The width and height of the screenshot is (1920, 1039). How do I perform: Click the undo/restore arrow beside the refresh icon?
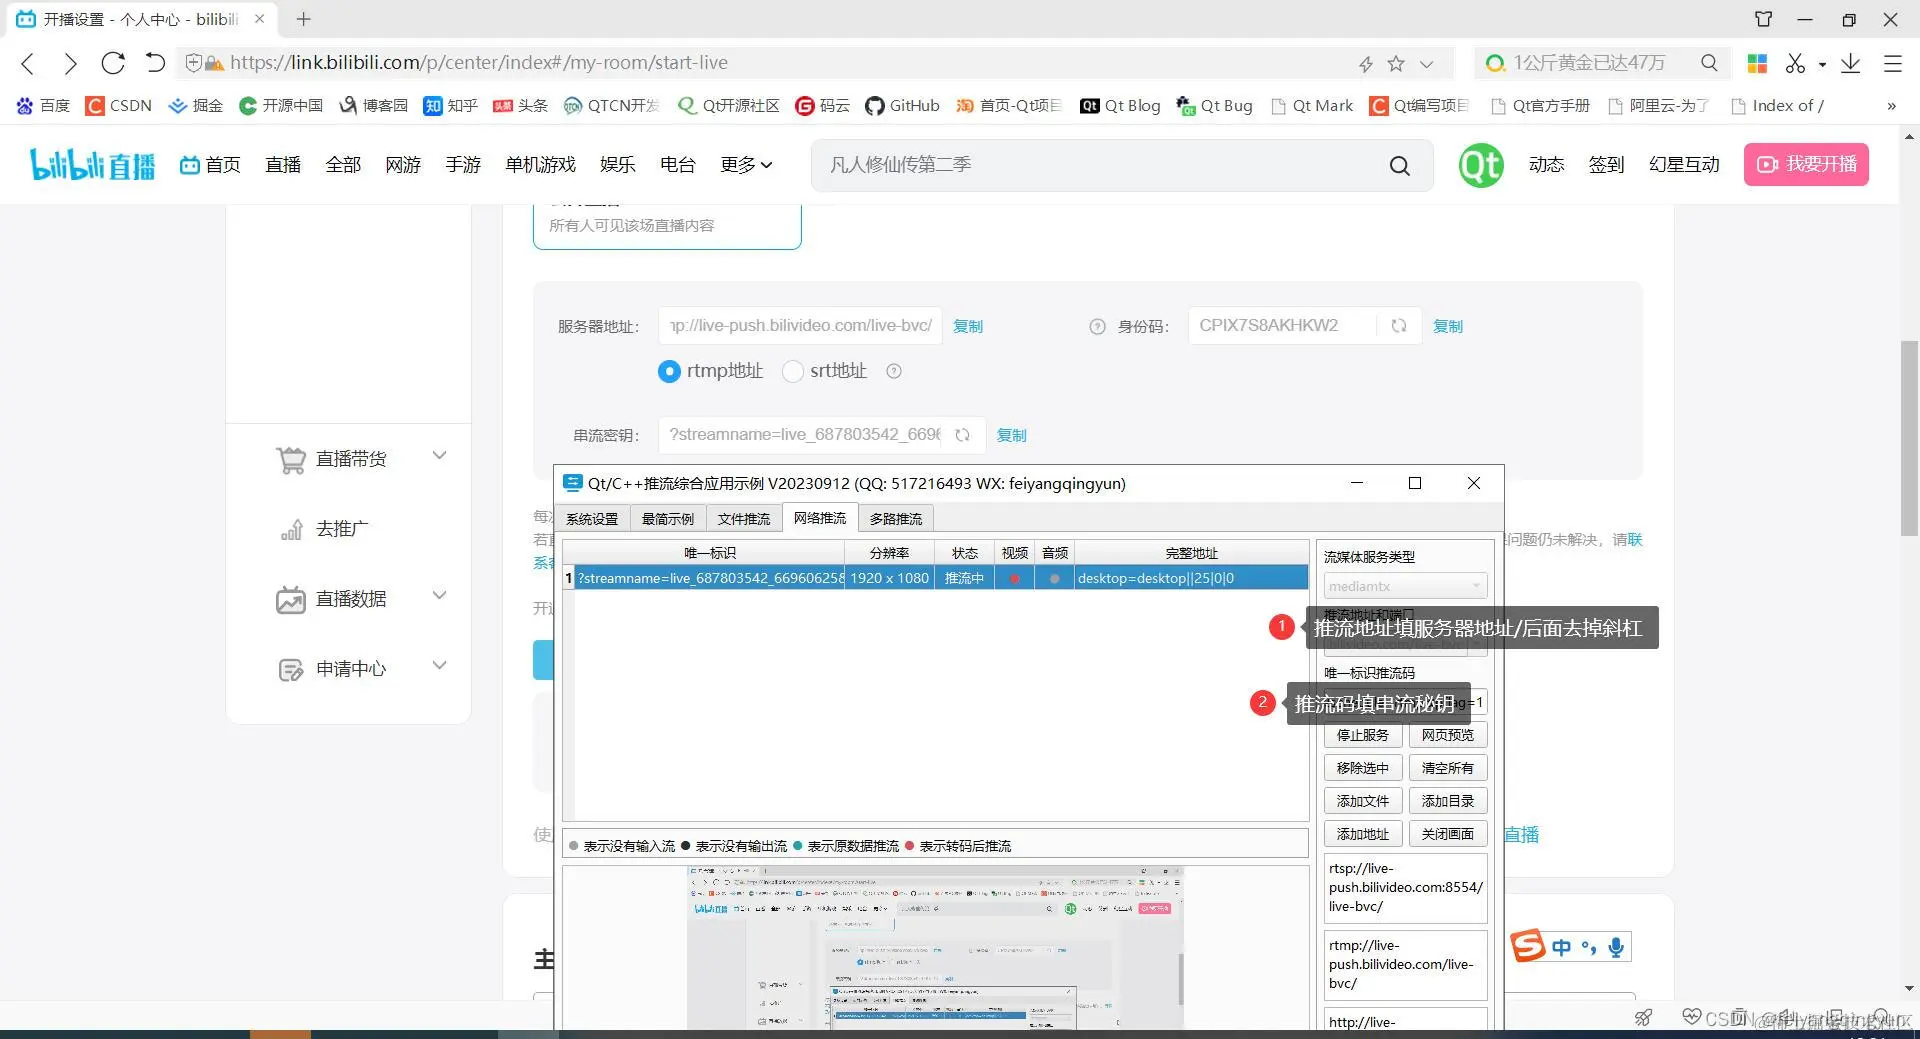point(155,63)
